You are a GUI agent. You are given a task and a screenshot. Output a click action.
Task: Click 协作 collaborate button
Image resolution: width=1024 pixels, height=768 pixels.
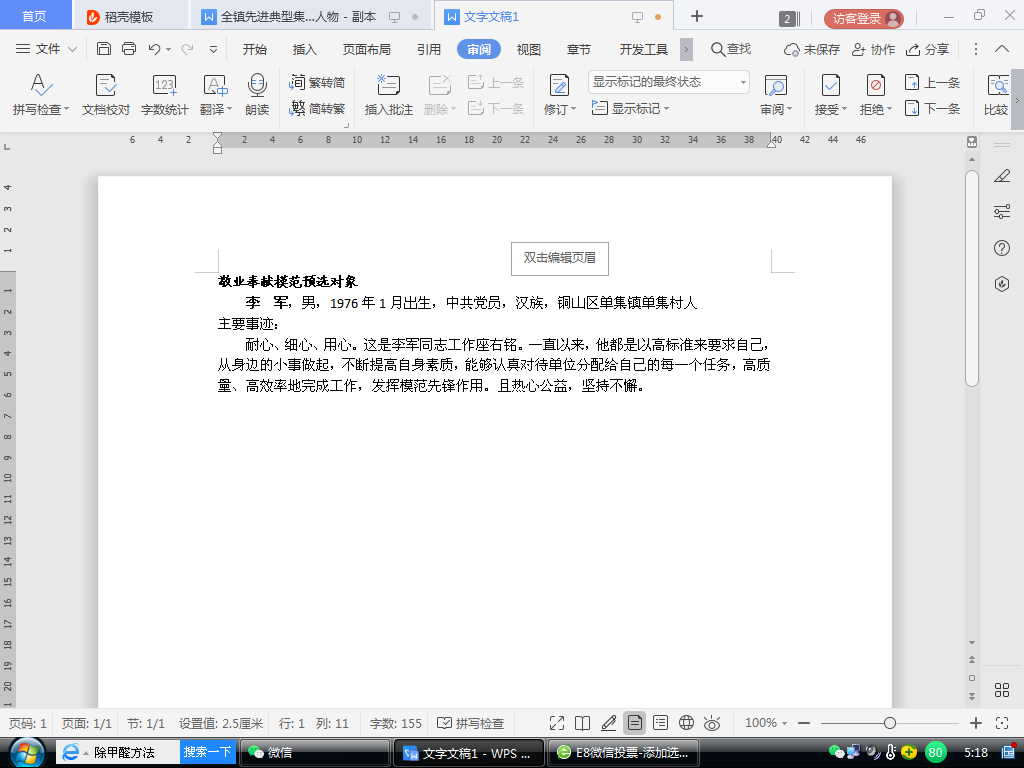[x=873, y=49]
